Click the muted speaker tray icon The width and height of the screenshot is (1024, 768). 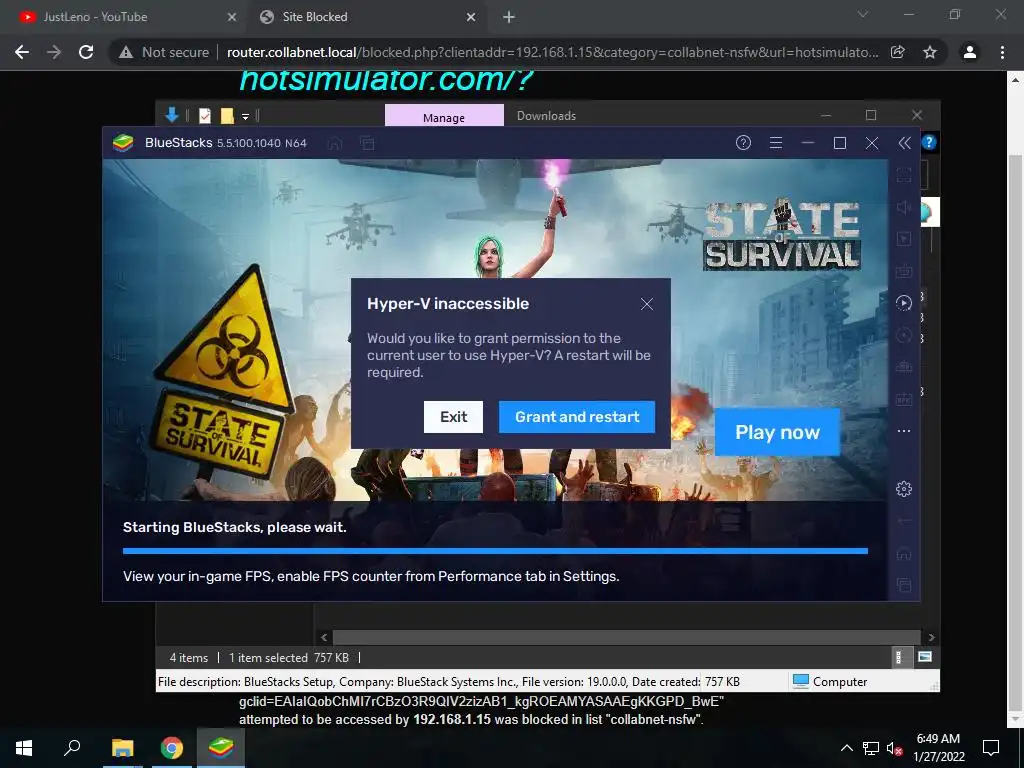pyautogui.click(x=895, y=748)
